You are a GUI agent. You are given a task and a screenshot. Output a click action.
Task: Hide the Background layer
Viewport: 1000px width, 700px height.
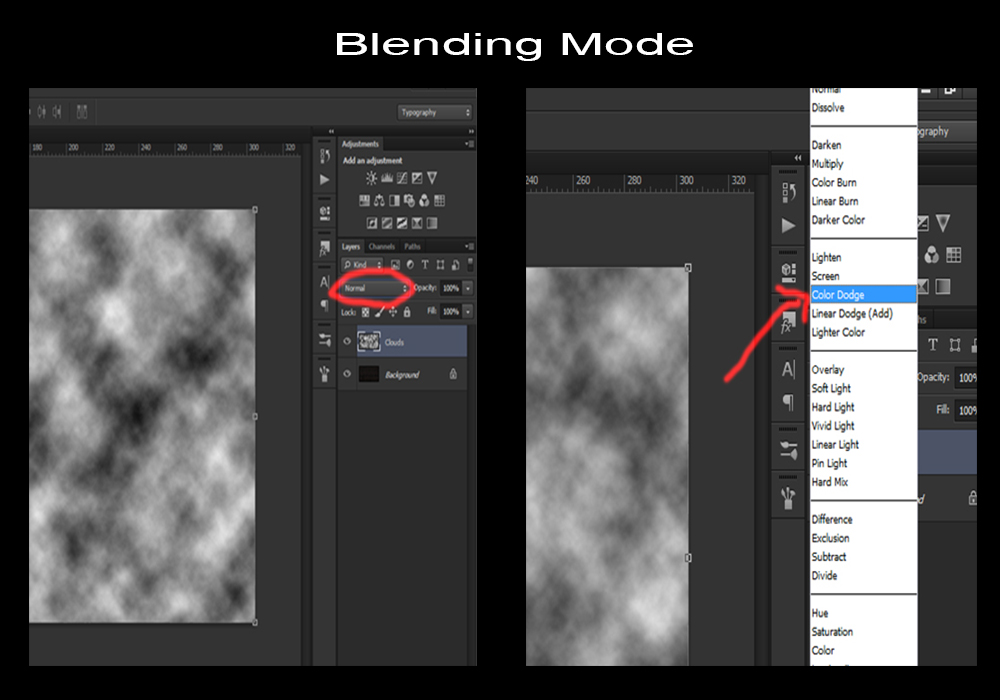click(x=347, y=374)
